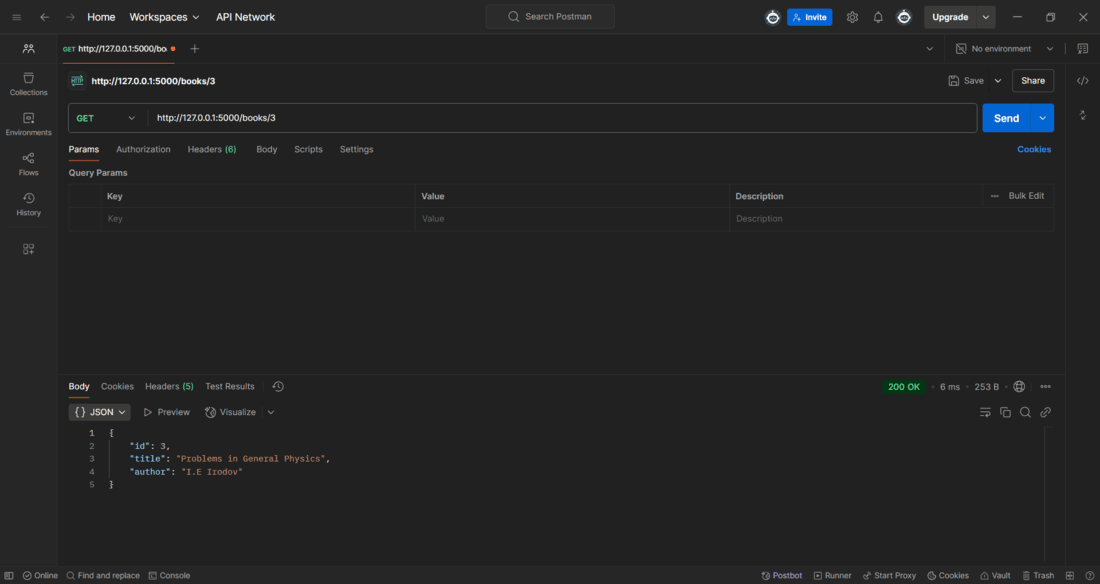
Task: Copy the response body icon
Action: pyautogui.click(x=1005, y=412)
